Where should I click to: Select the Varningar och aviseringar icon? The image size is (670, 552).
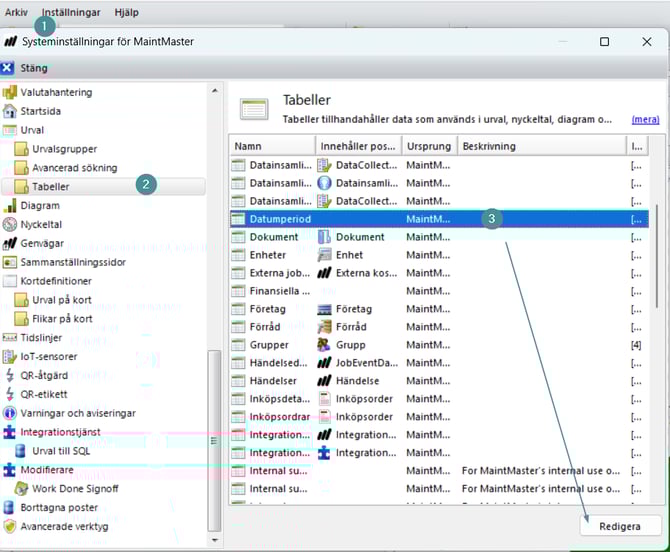tap(10, 413)
